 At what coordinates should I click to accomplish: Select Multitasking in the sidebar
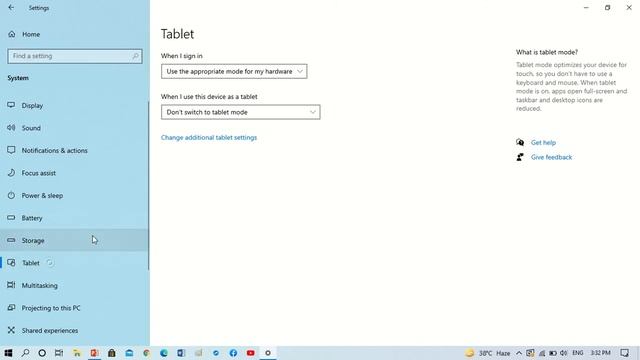[x=74, y=285]
